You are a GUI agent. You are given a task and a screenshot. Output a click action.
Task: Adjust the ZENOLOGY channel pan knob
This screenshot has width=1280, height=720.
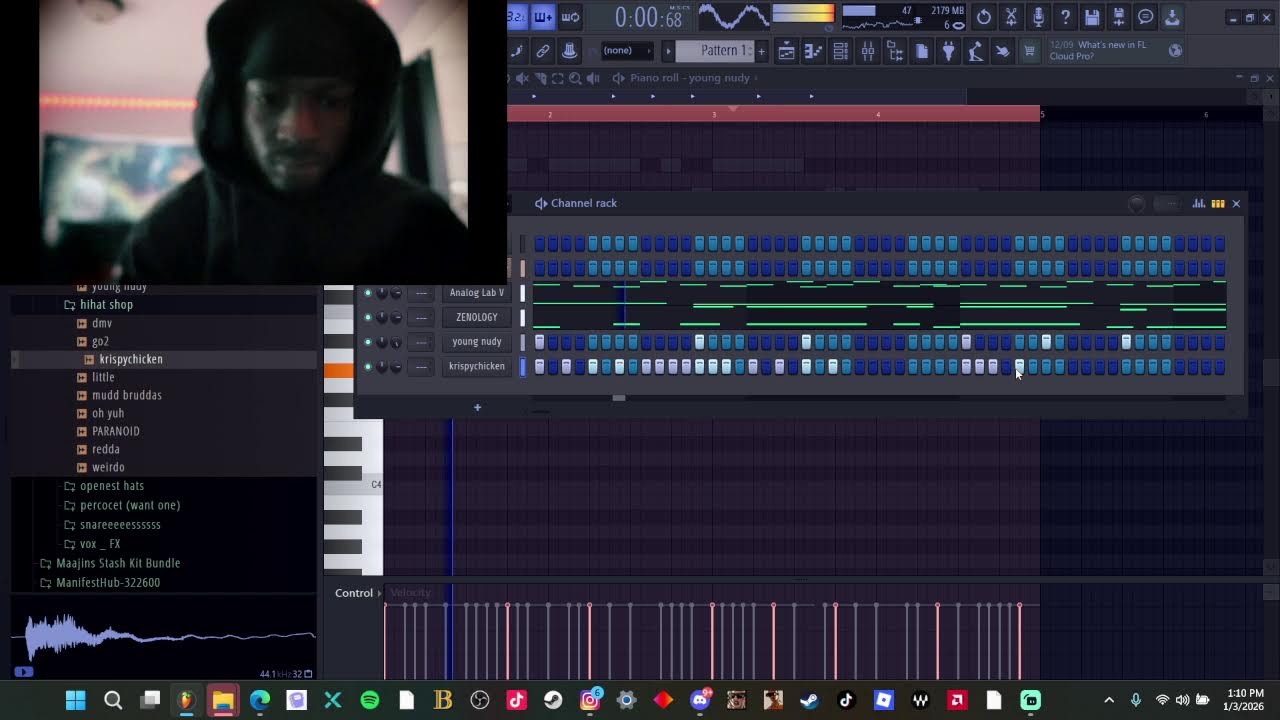click(382, 318)
